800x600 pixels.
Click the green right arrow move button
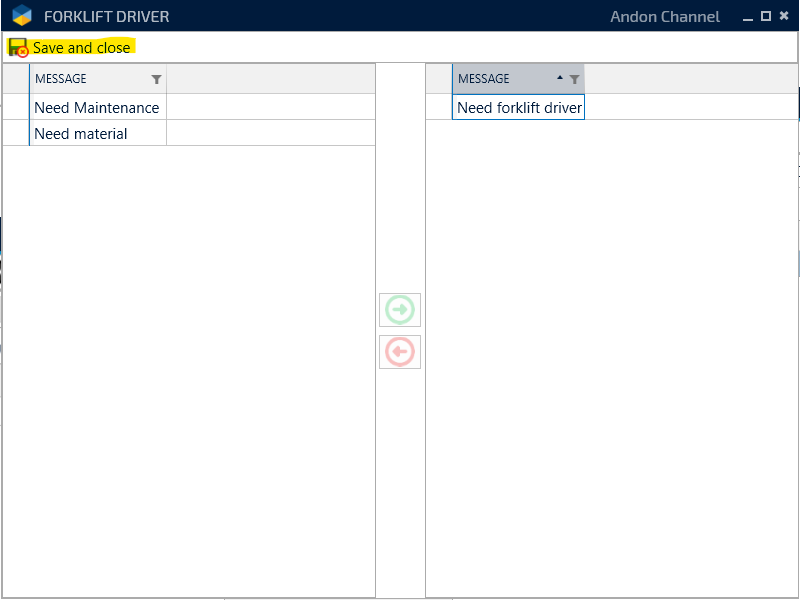click(400, 310)
